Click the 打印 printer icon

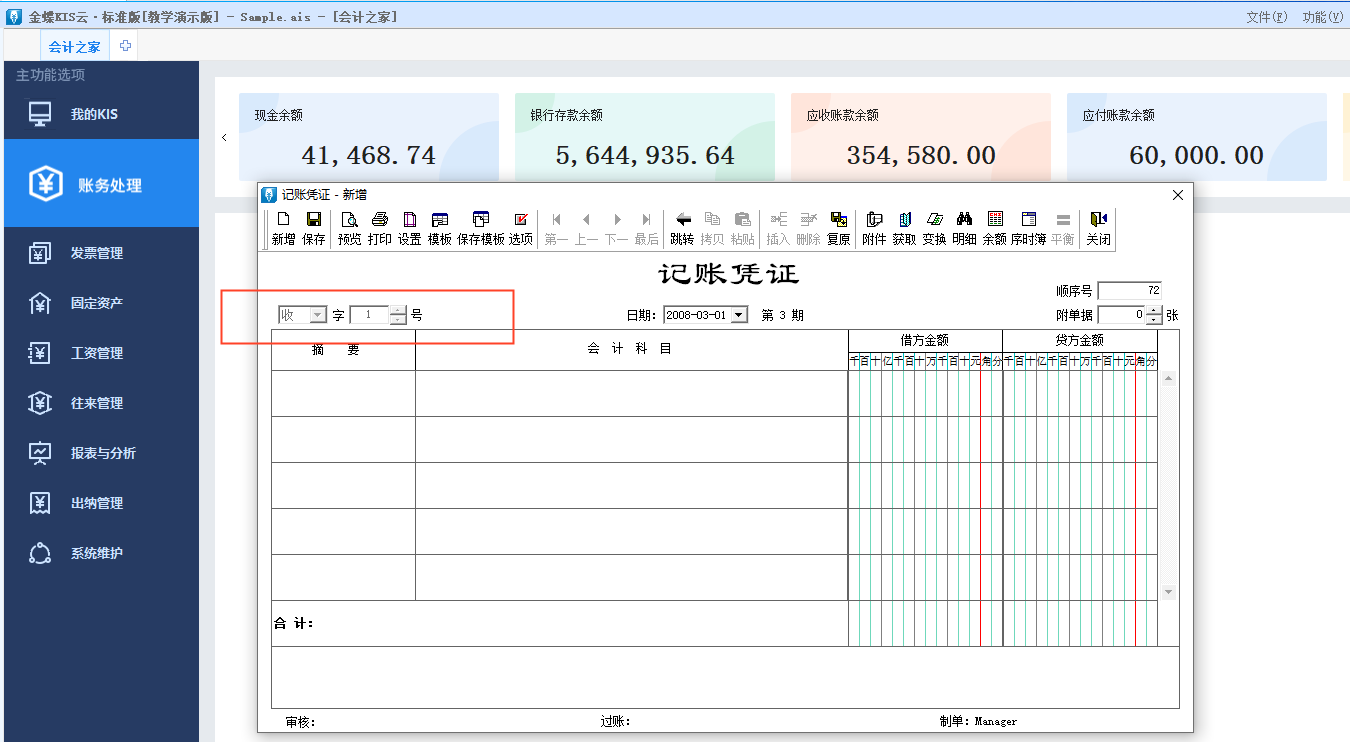(x=380, y=228)
